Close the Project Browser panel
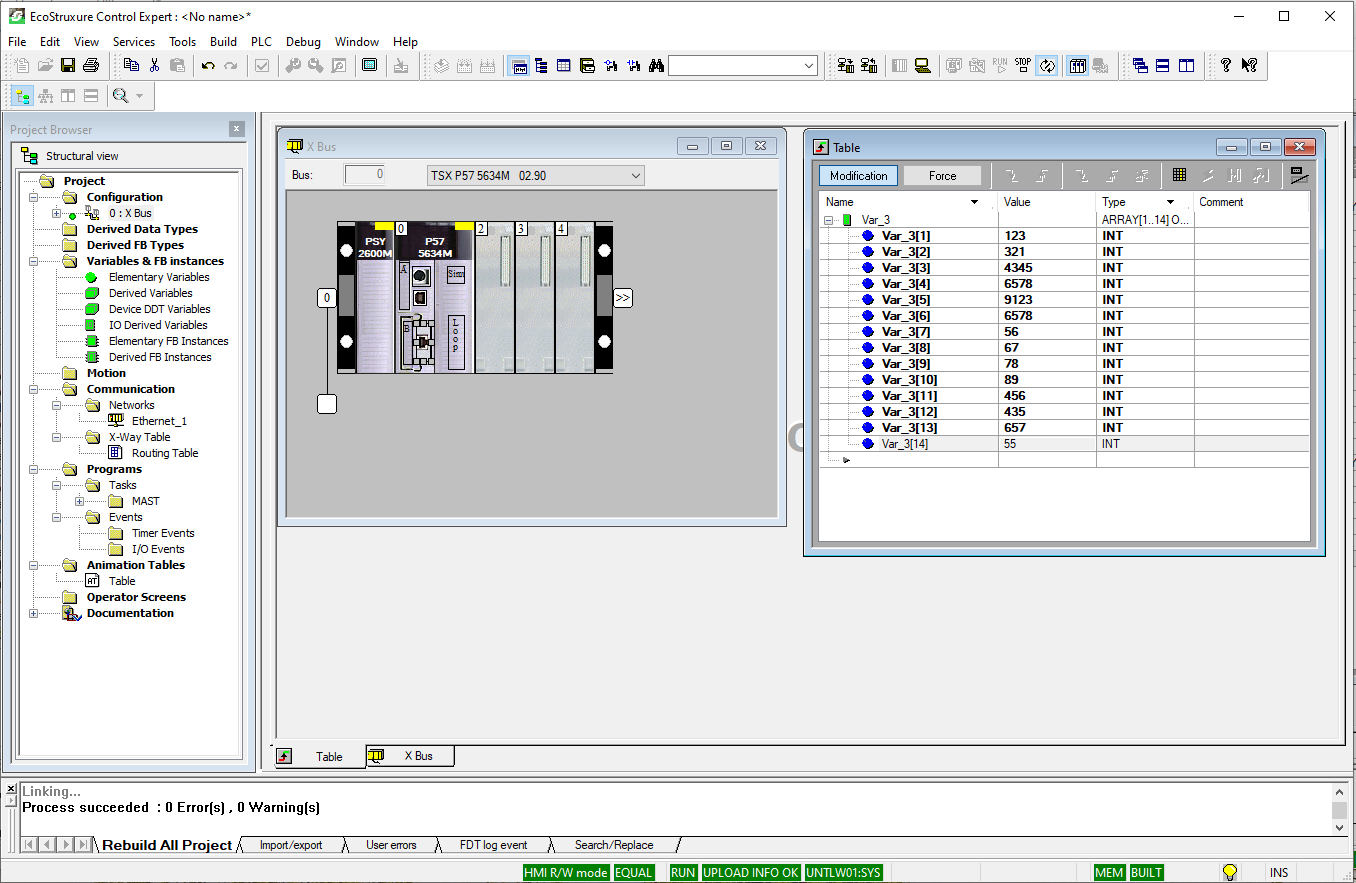Image resolution: width=1356 pixels, height=883 pixels. point(237,129)
